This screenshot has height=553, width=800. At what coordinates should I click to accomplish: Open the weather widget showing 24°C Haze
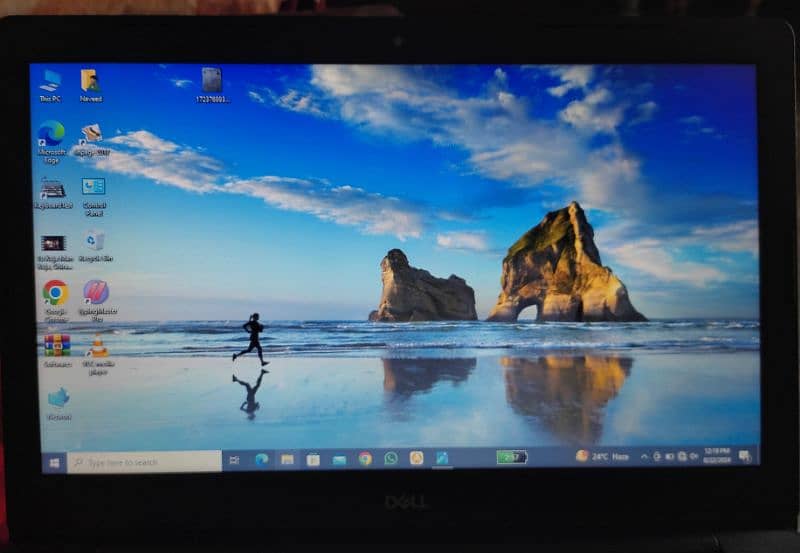coord(602,456)
